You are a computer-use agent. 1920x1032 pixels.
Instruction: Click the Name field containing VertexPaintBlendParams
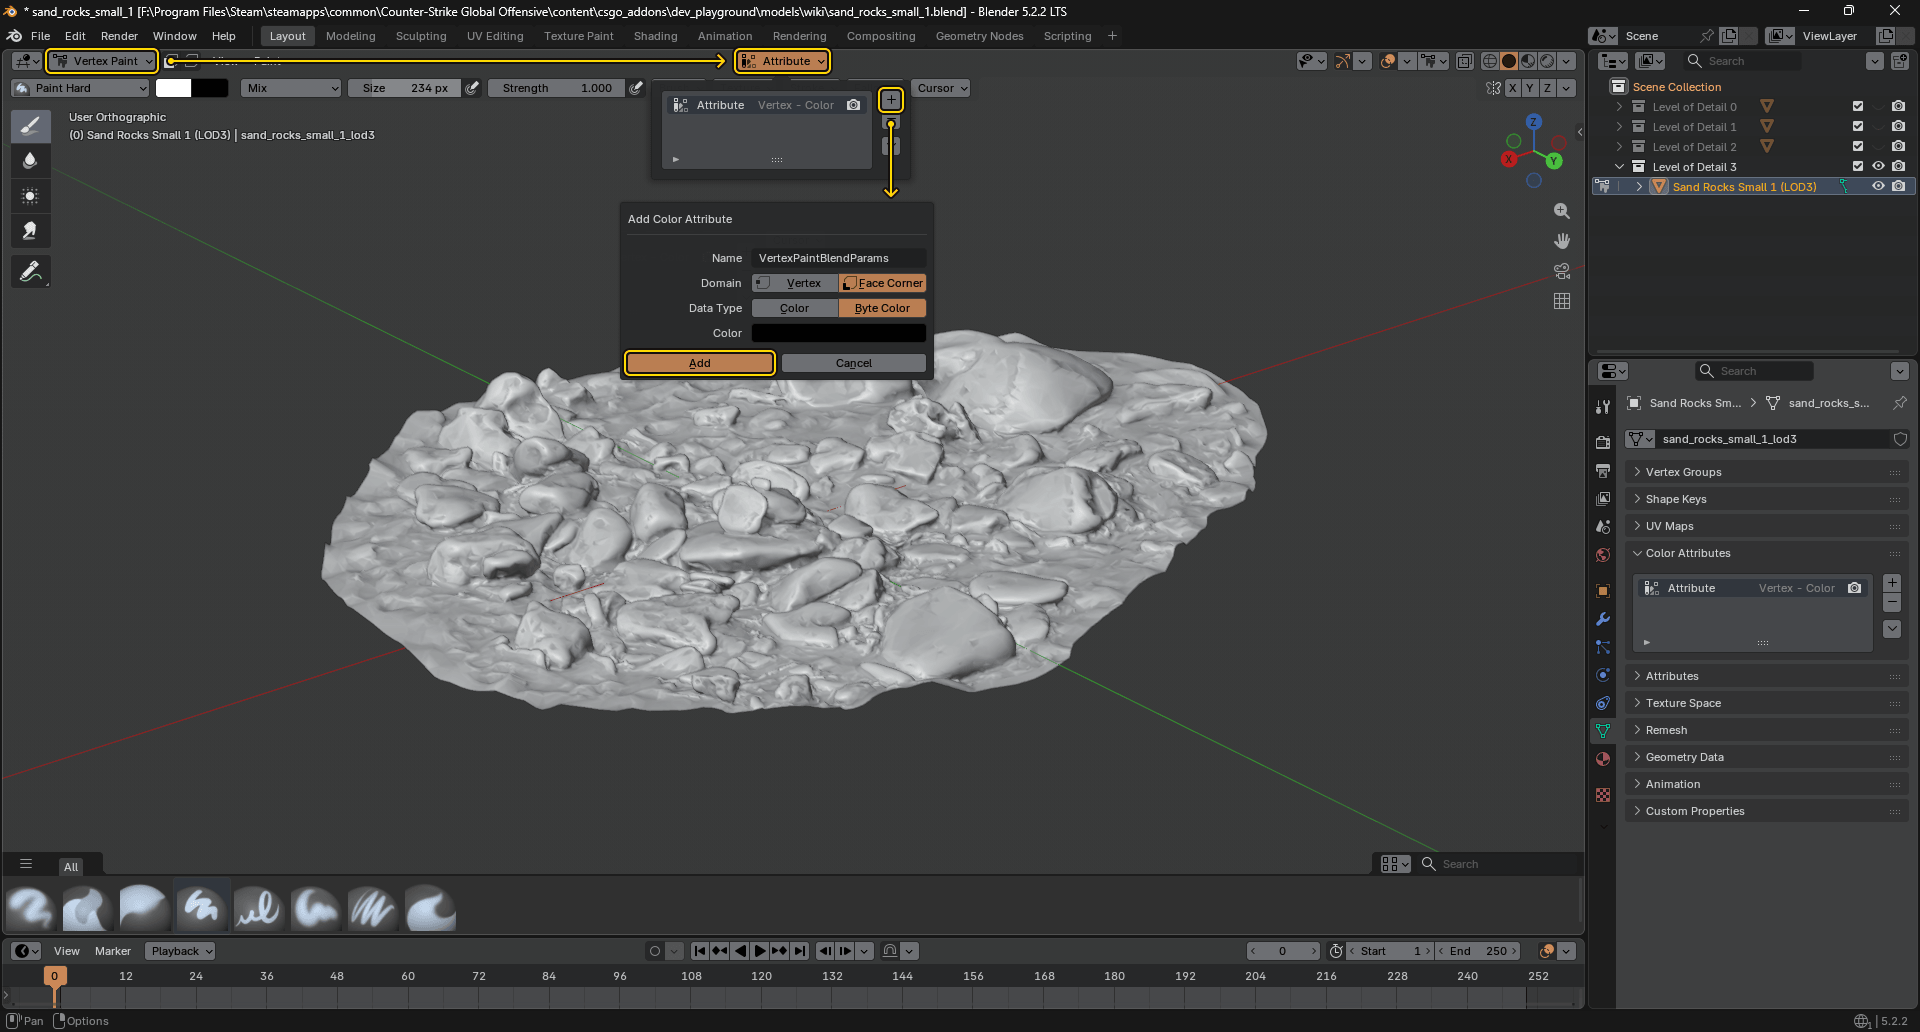click(839, 258)
